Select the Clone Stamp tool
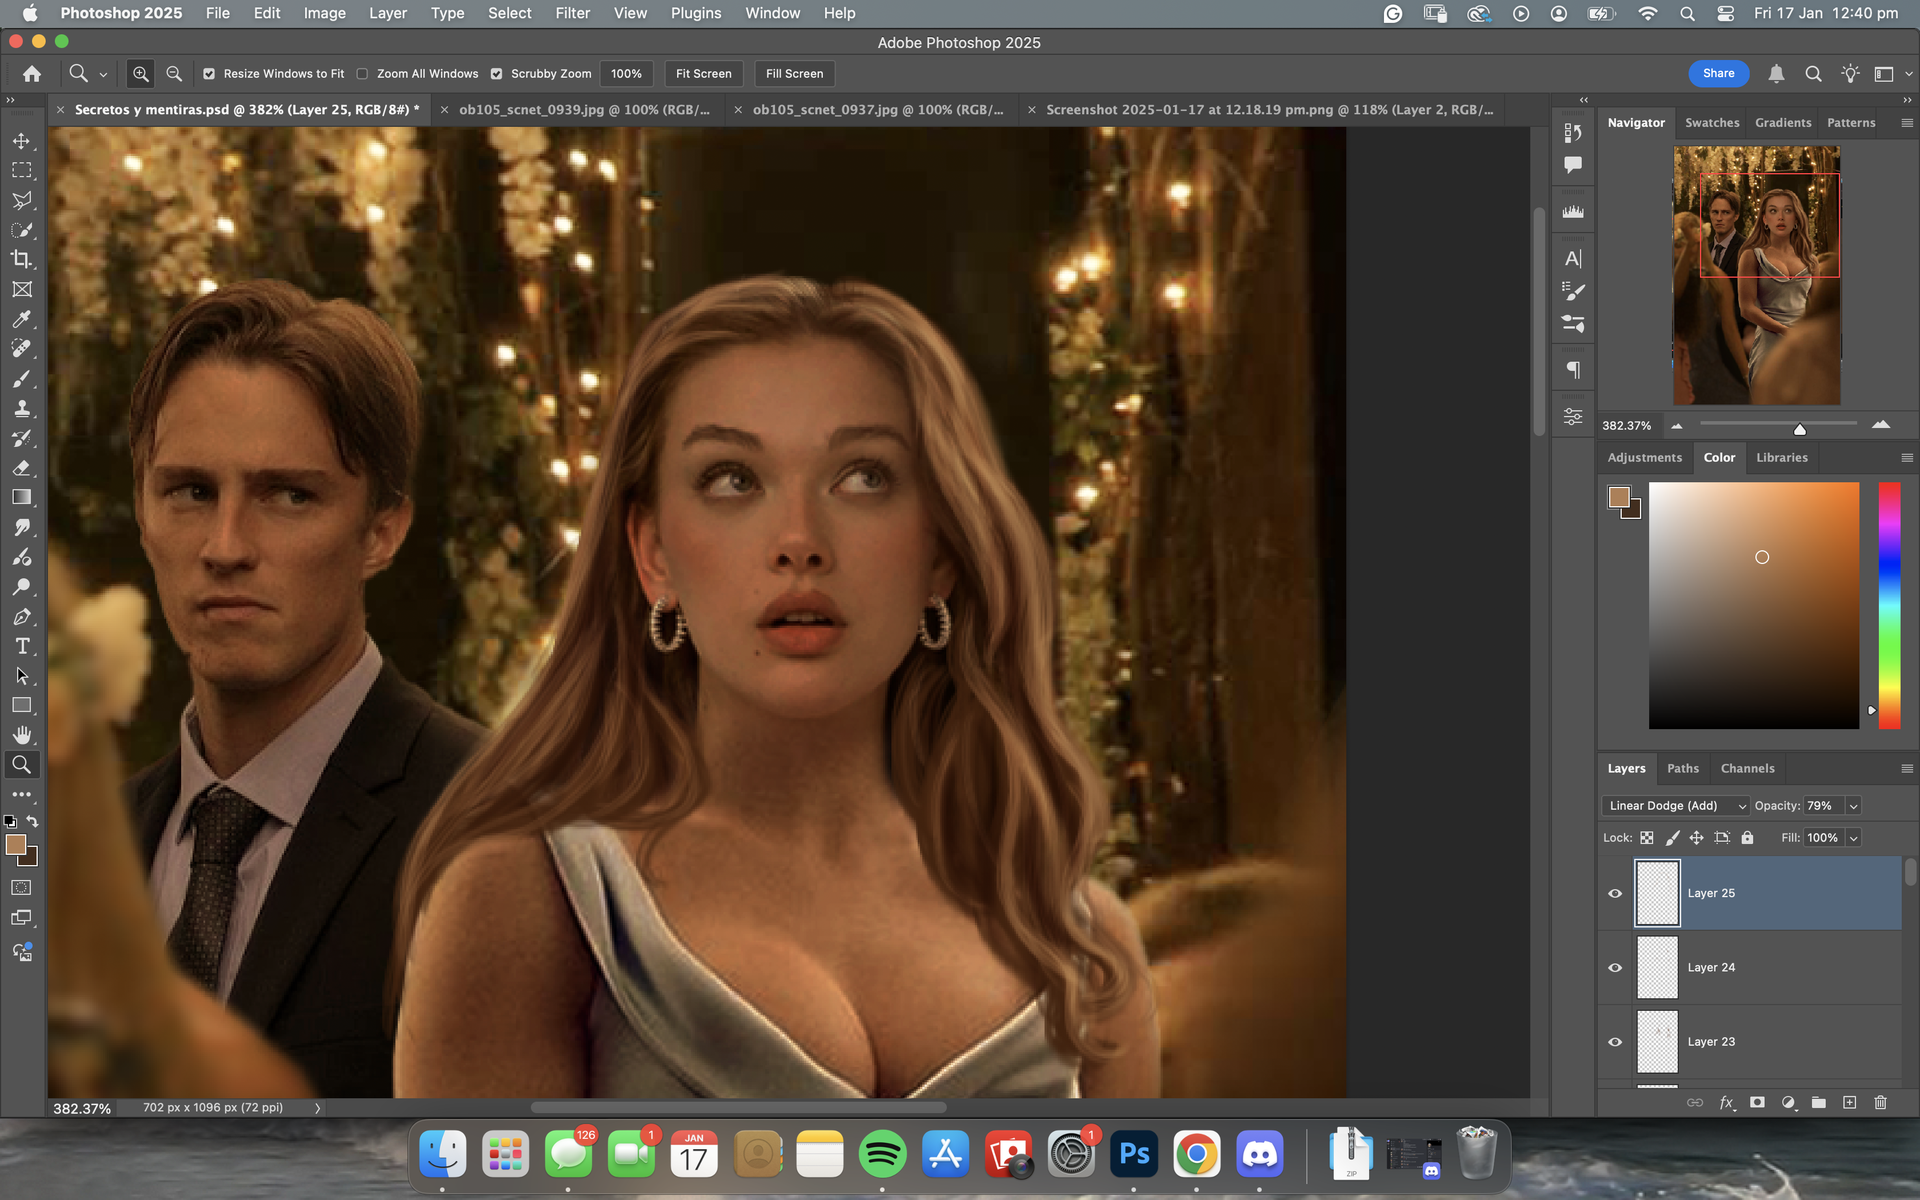 [x=21, y=408]
